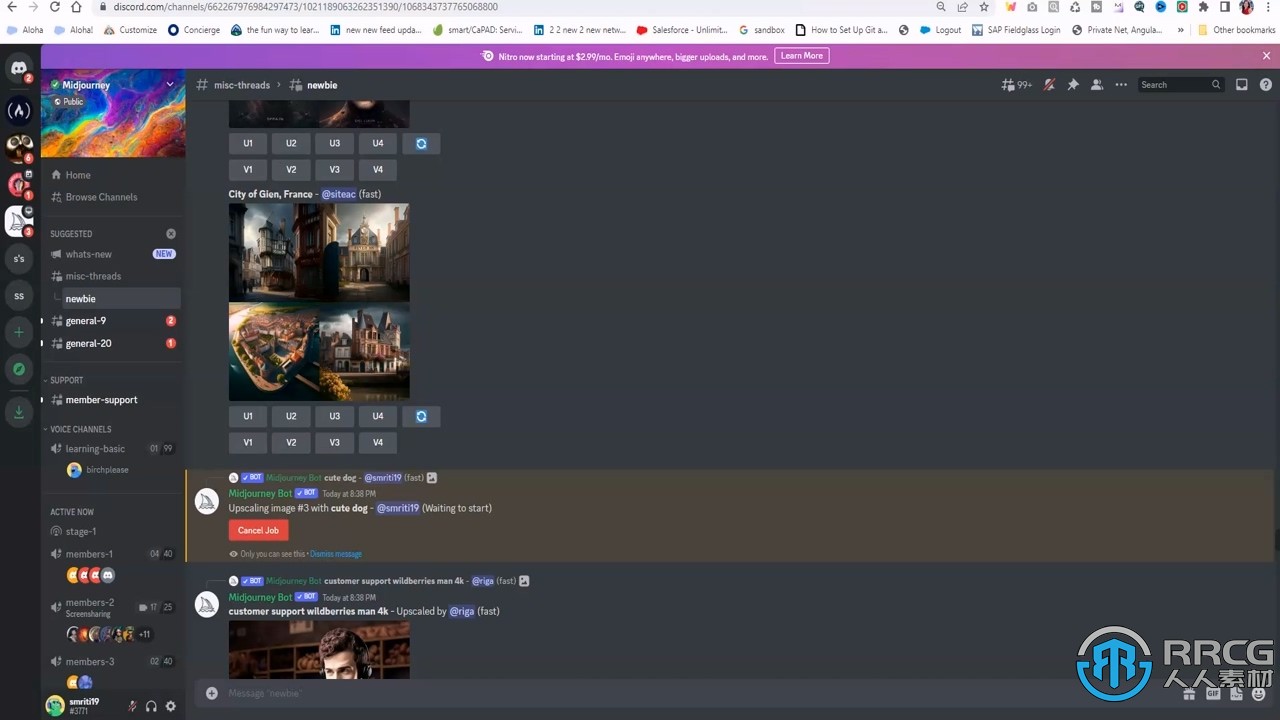Click the SAP Fieldglass Login bookmark
The image size is (1280, 720).
1015,30
